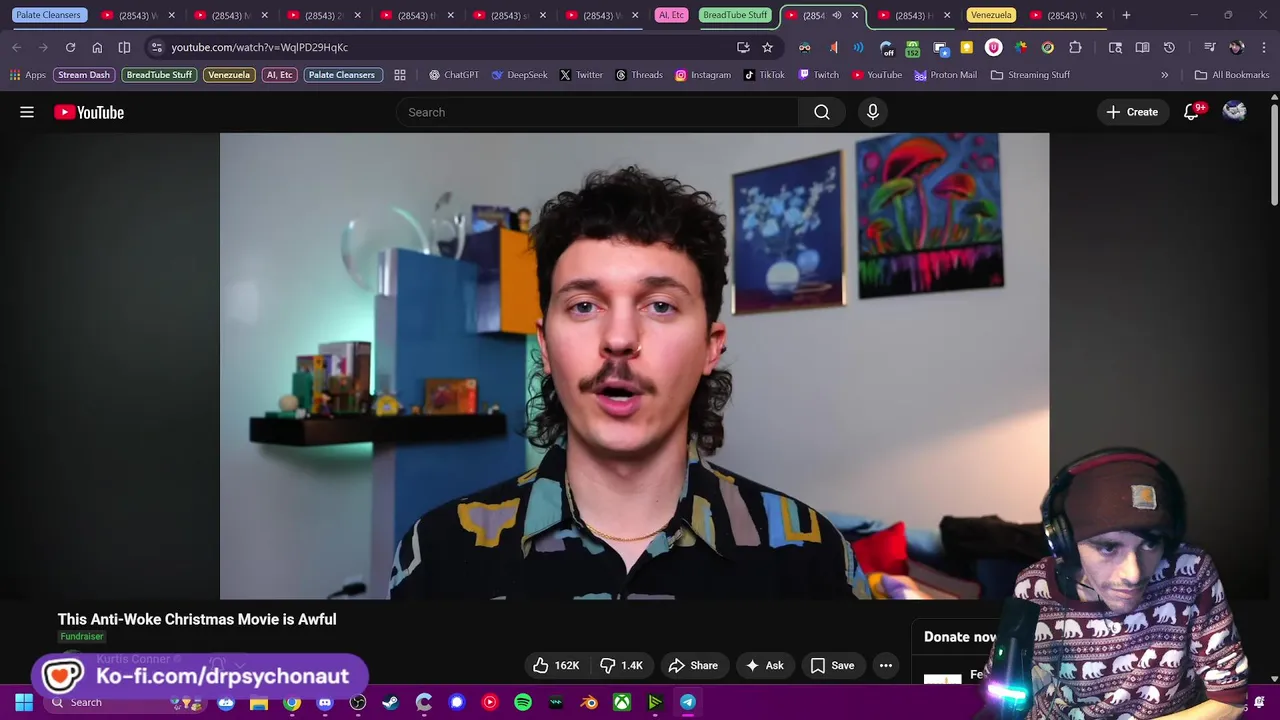Open the Stream Dash bookmark group

click(84, 75)
